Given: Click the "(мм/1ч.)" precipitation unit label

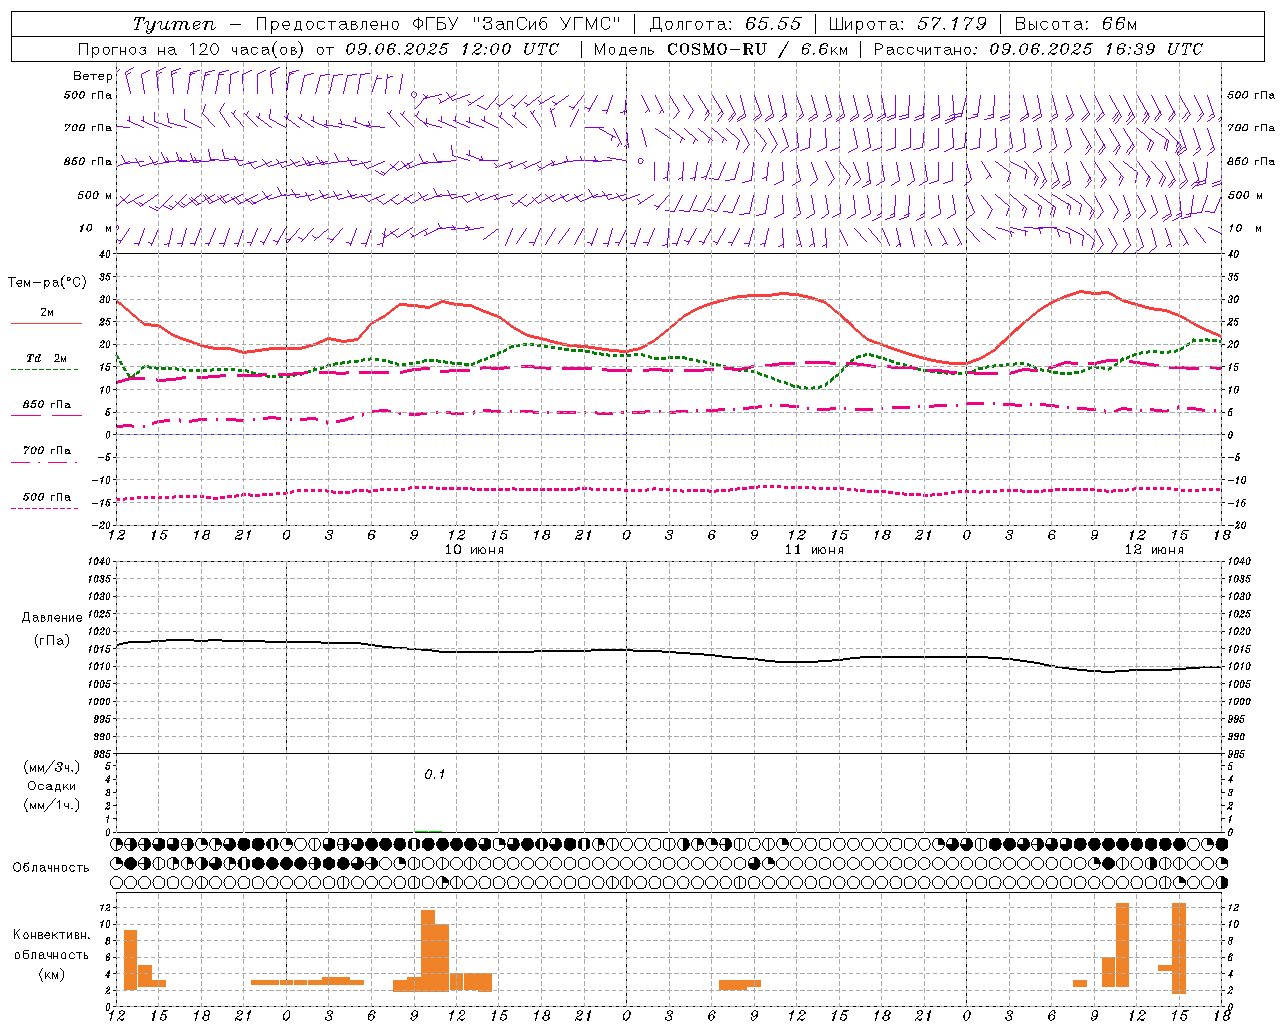Looking at the screenshot, I should [x=52, y=805].
